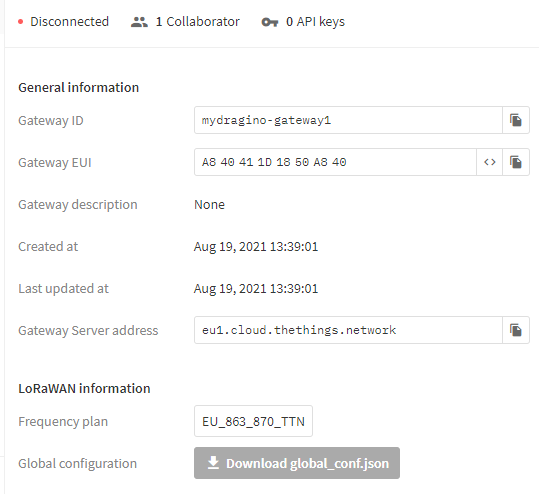Image resolution: width=539 pixels, height=494 pixels.
Task: Open the 0 API keys link
Action: 303,22
